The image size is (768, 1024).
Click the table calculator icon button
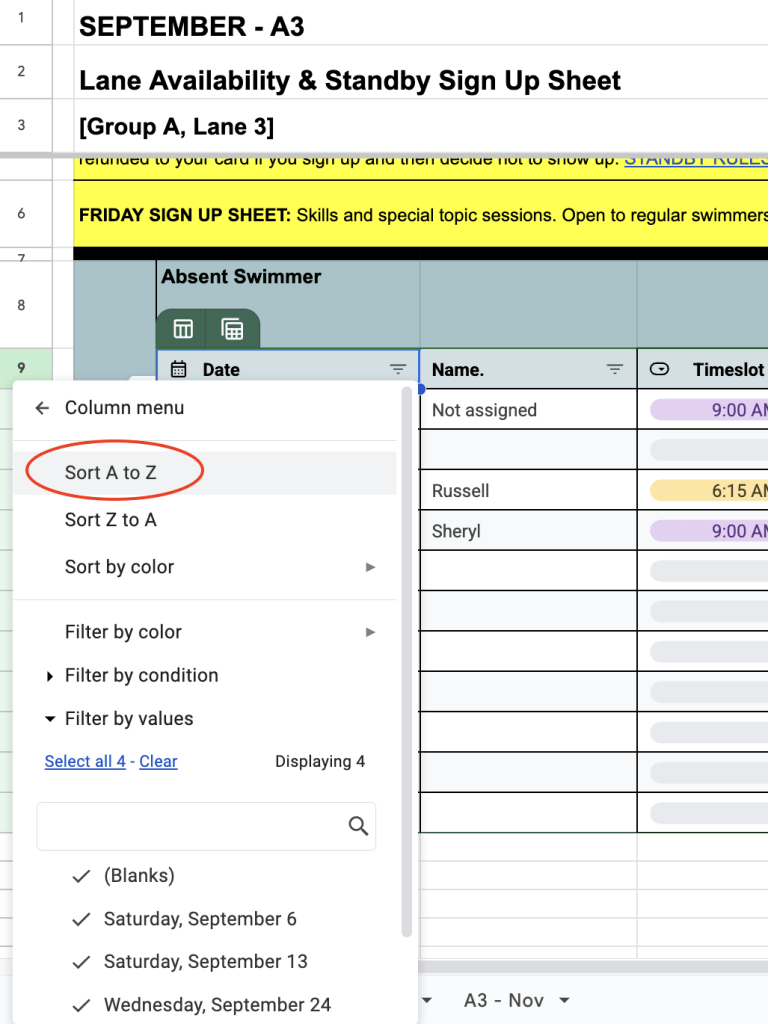click(x=232, y=329)
